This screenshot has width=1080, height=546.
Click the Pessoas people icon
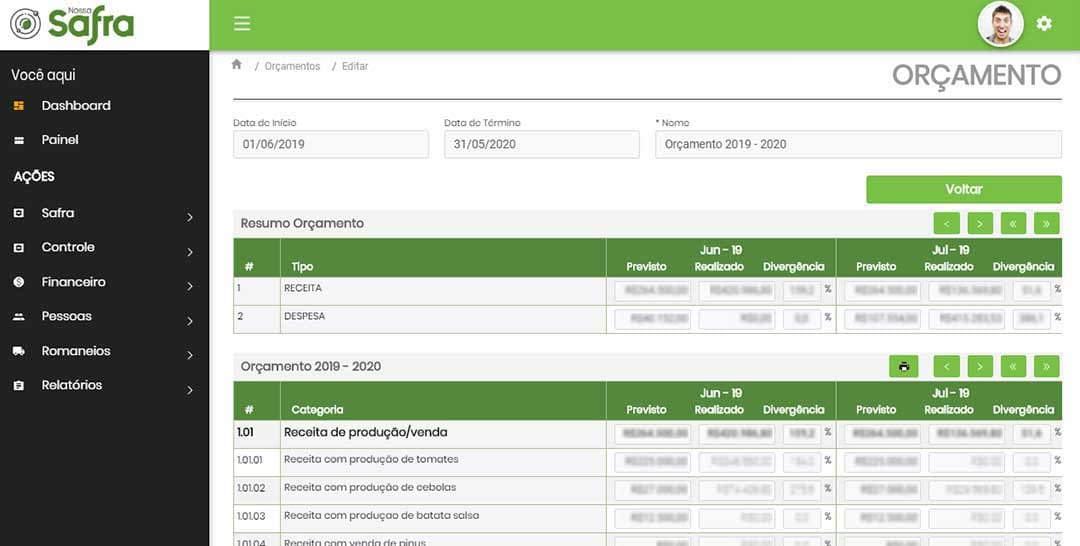[19, 317]
